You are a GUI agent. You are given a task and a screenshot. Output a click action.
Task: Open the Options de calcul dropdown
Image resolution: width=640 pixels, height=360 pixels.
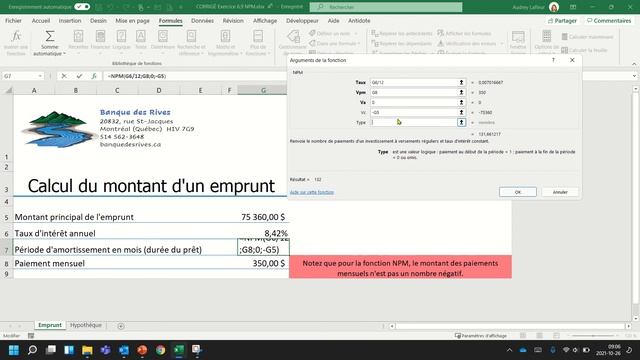coord(547,42)
